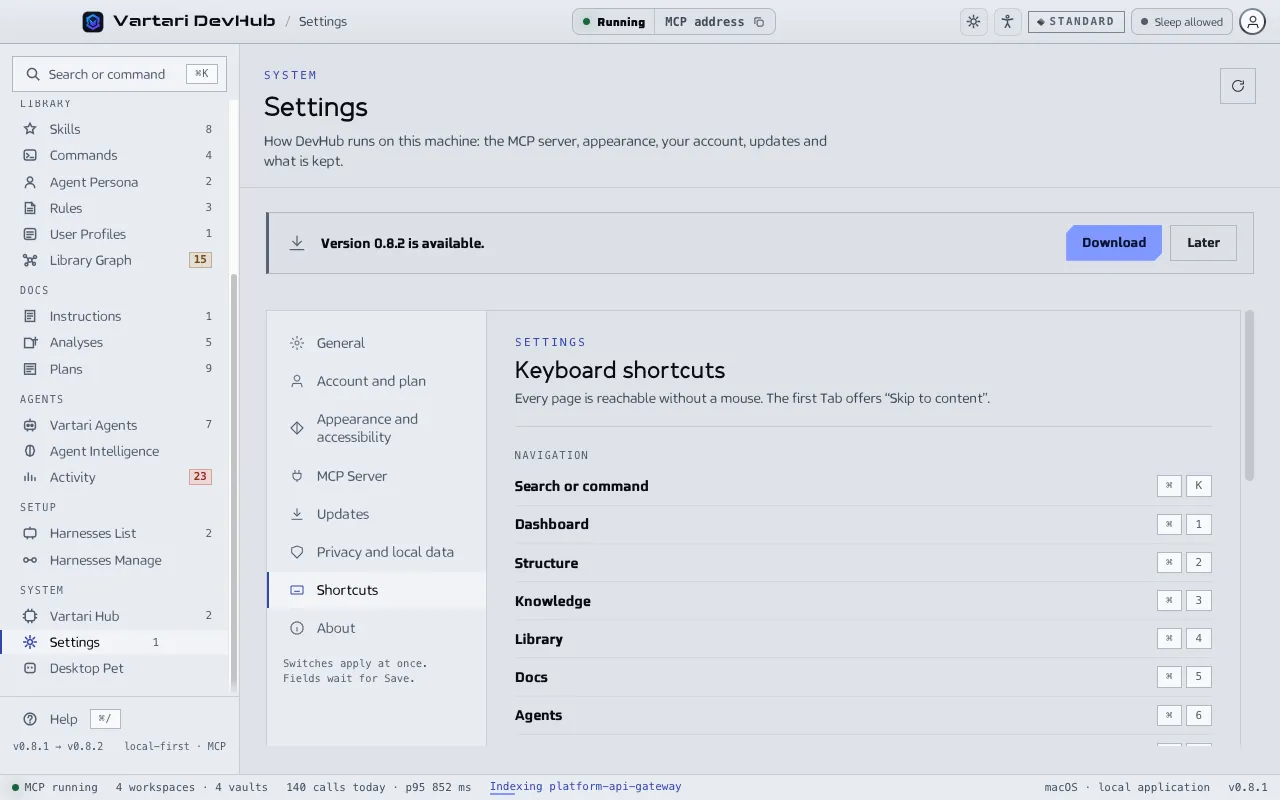
Task: Select the About settings tab
Action: [377, 628]
